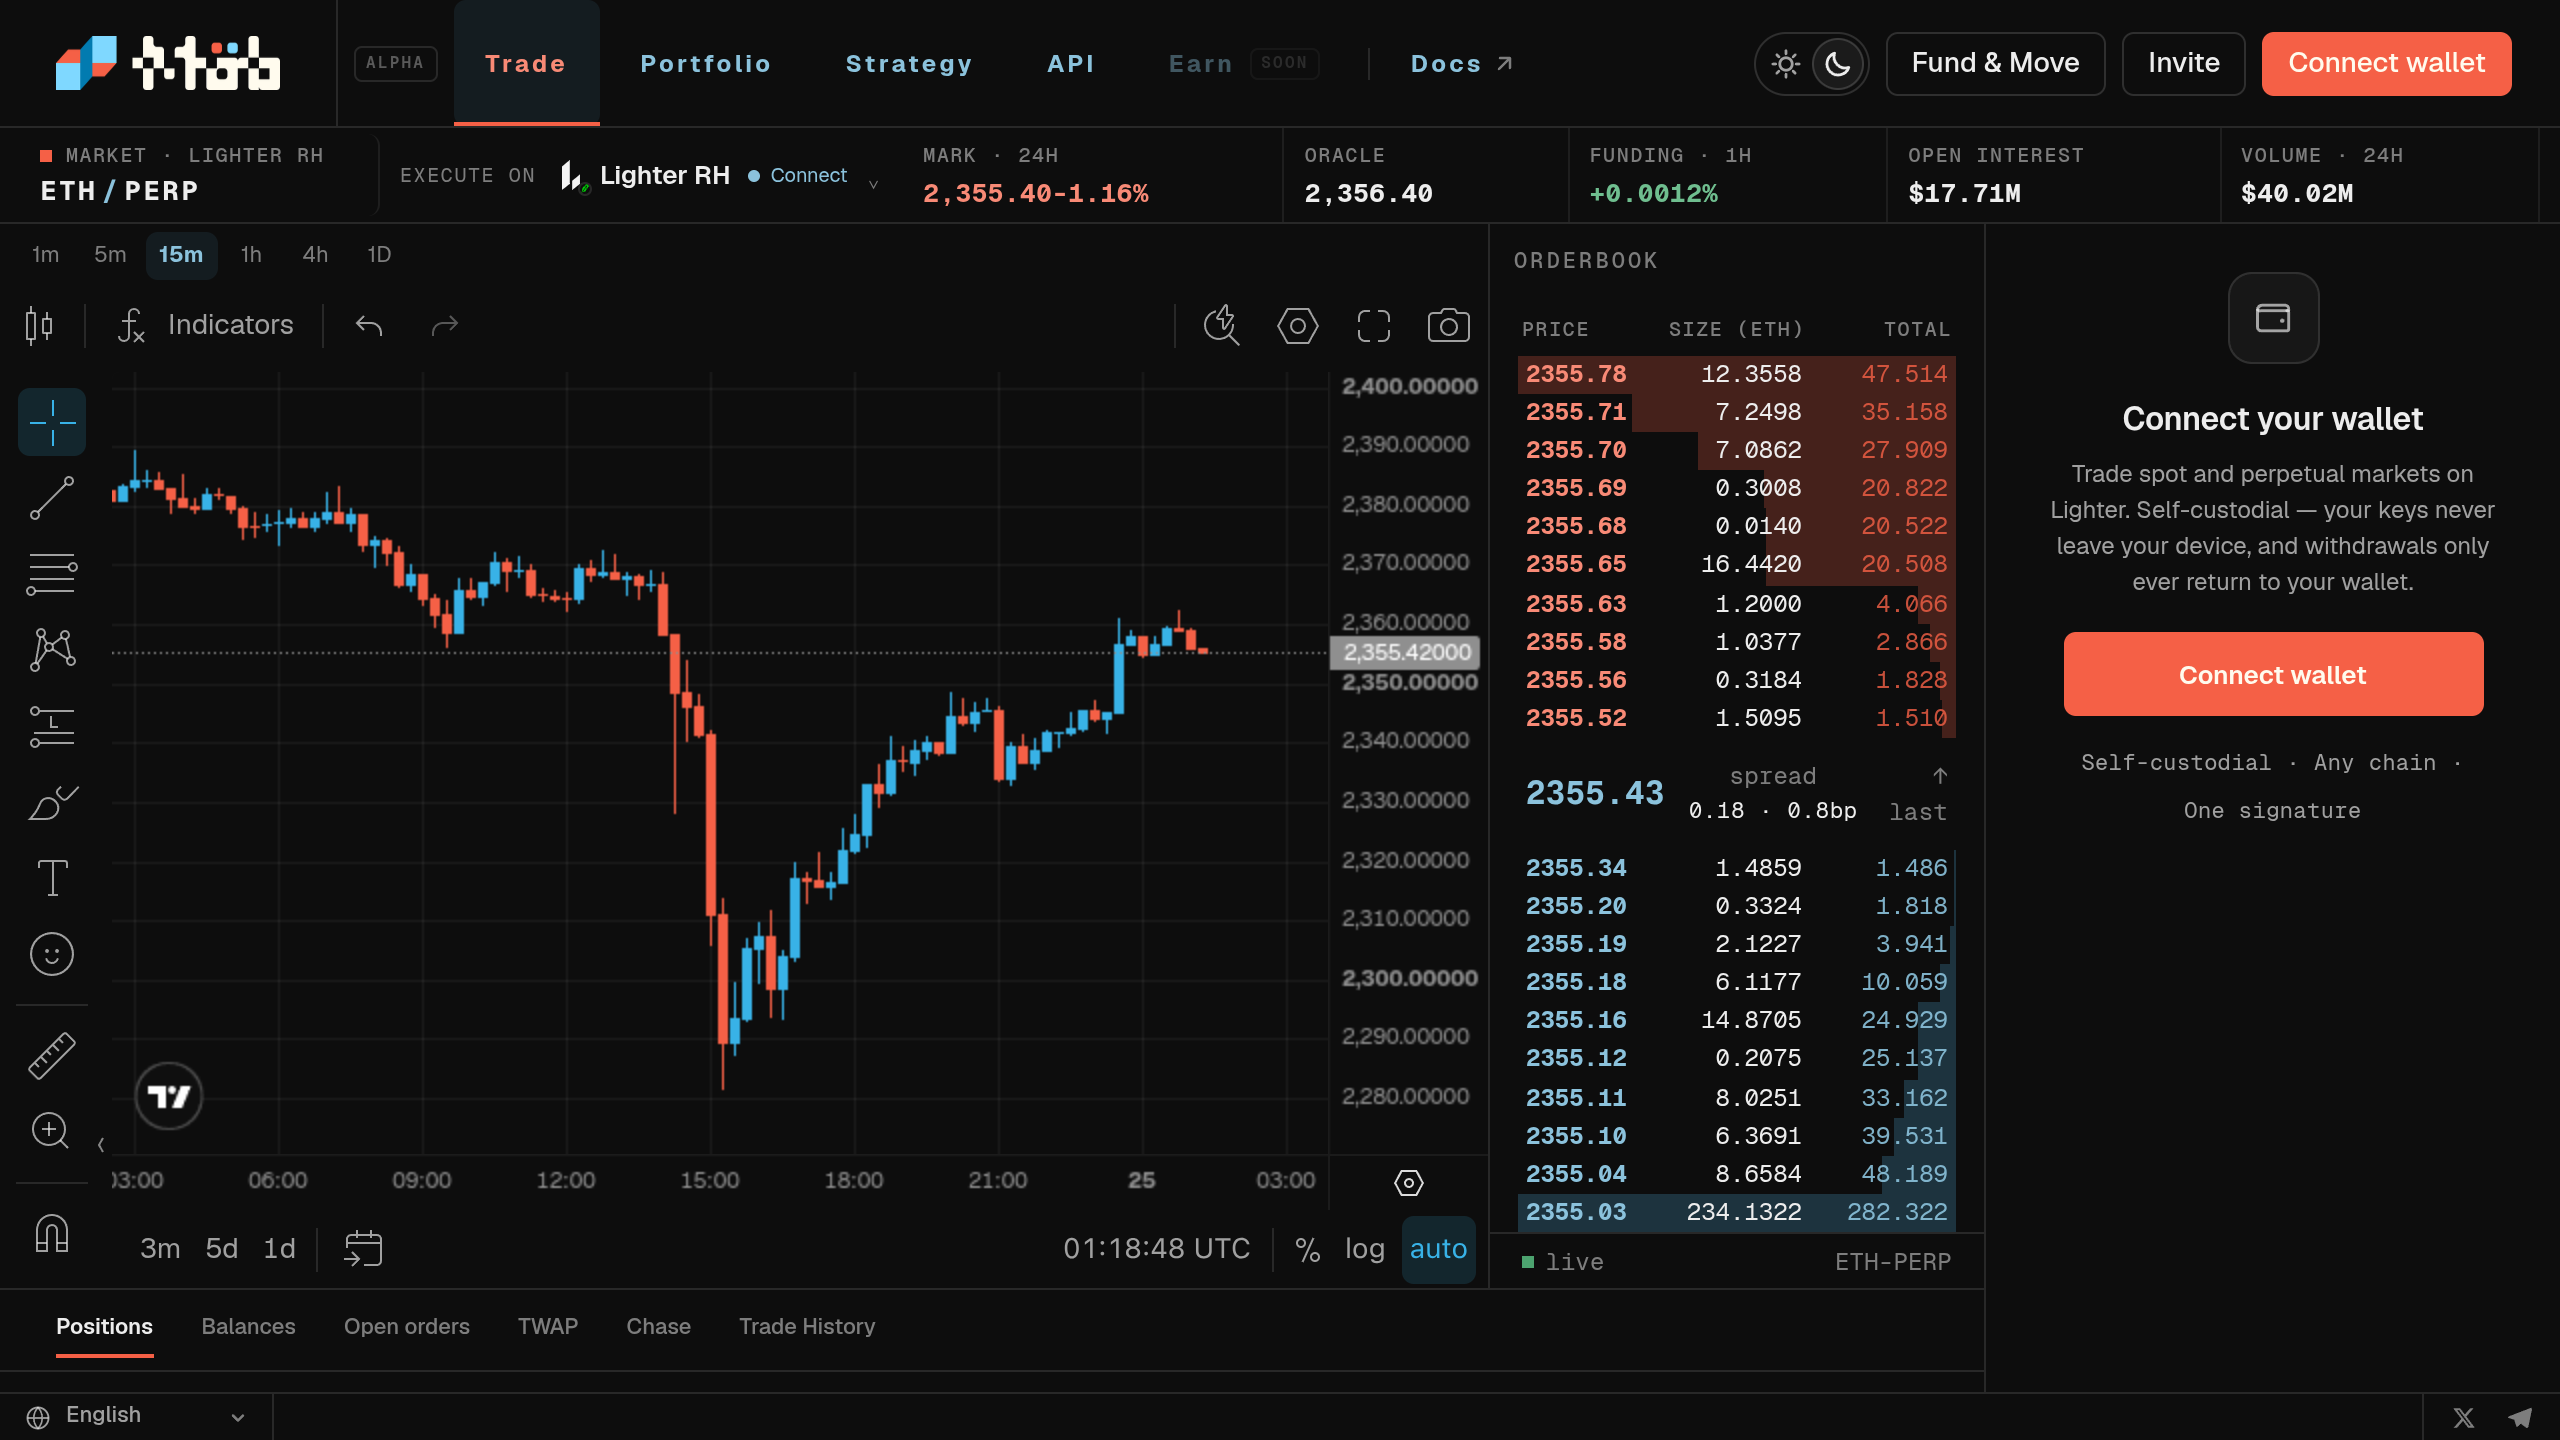This screenshot has width=2560, height=1440.
Task: Toggle percent scale on the chart
Action: [1308, 1249]
